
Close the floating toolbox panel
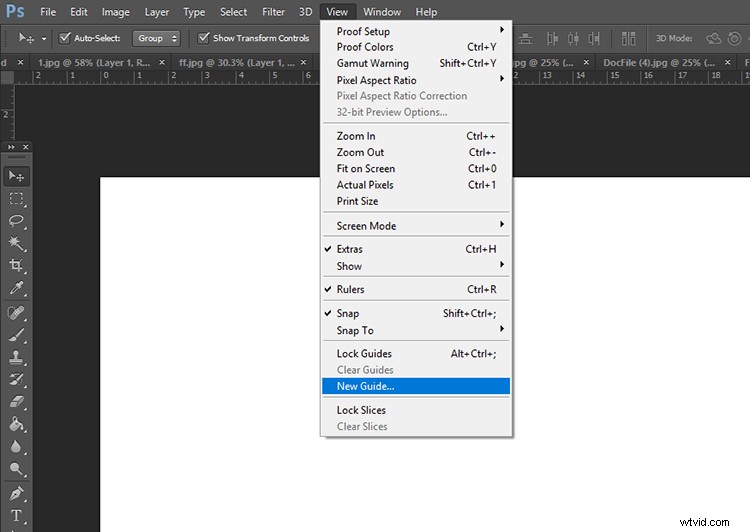[26, 147]
